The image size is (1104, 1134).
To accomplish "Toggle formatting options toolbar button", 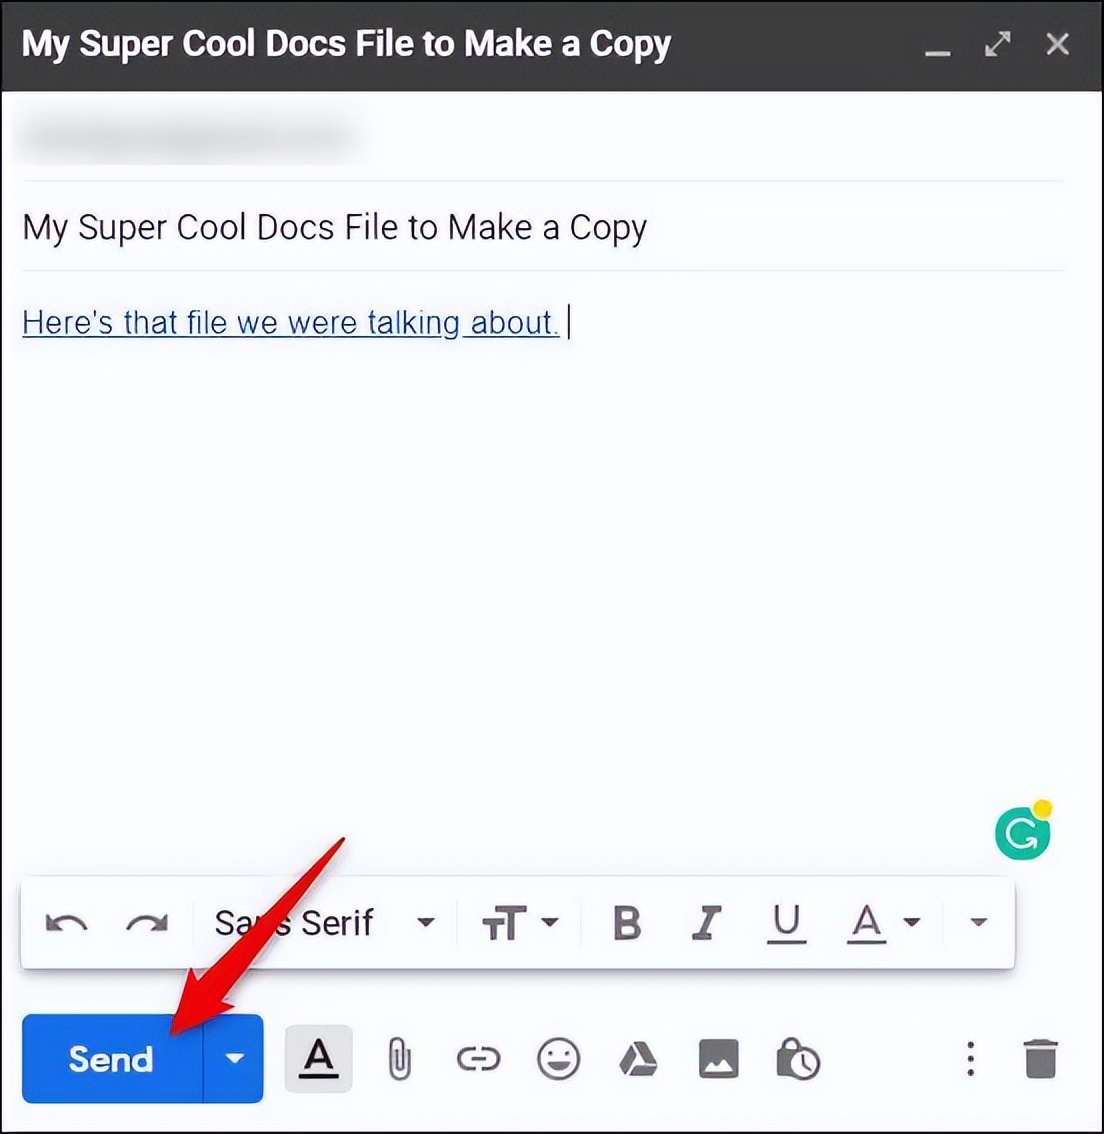I will coord(319,1058).
